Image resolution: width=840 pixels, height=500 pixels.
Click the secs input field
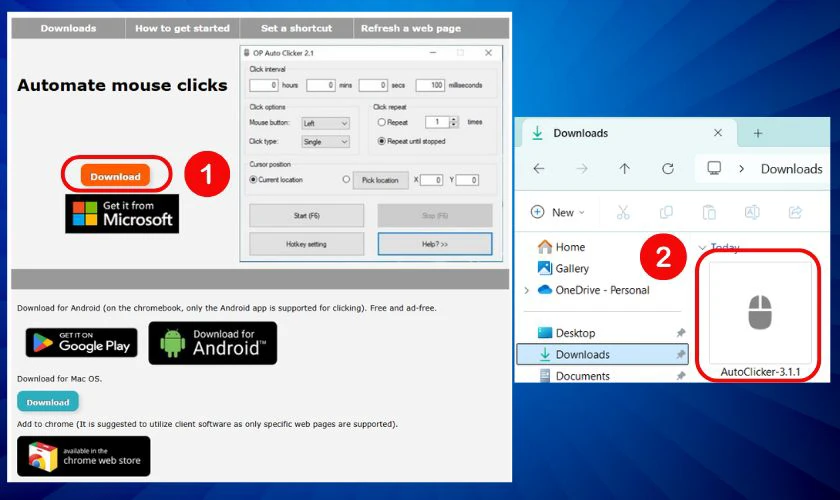pyautogui.click(x=373, y=85)
